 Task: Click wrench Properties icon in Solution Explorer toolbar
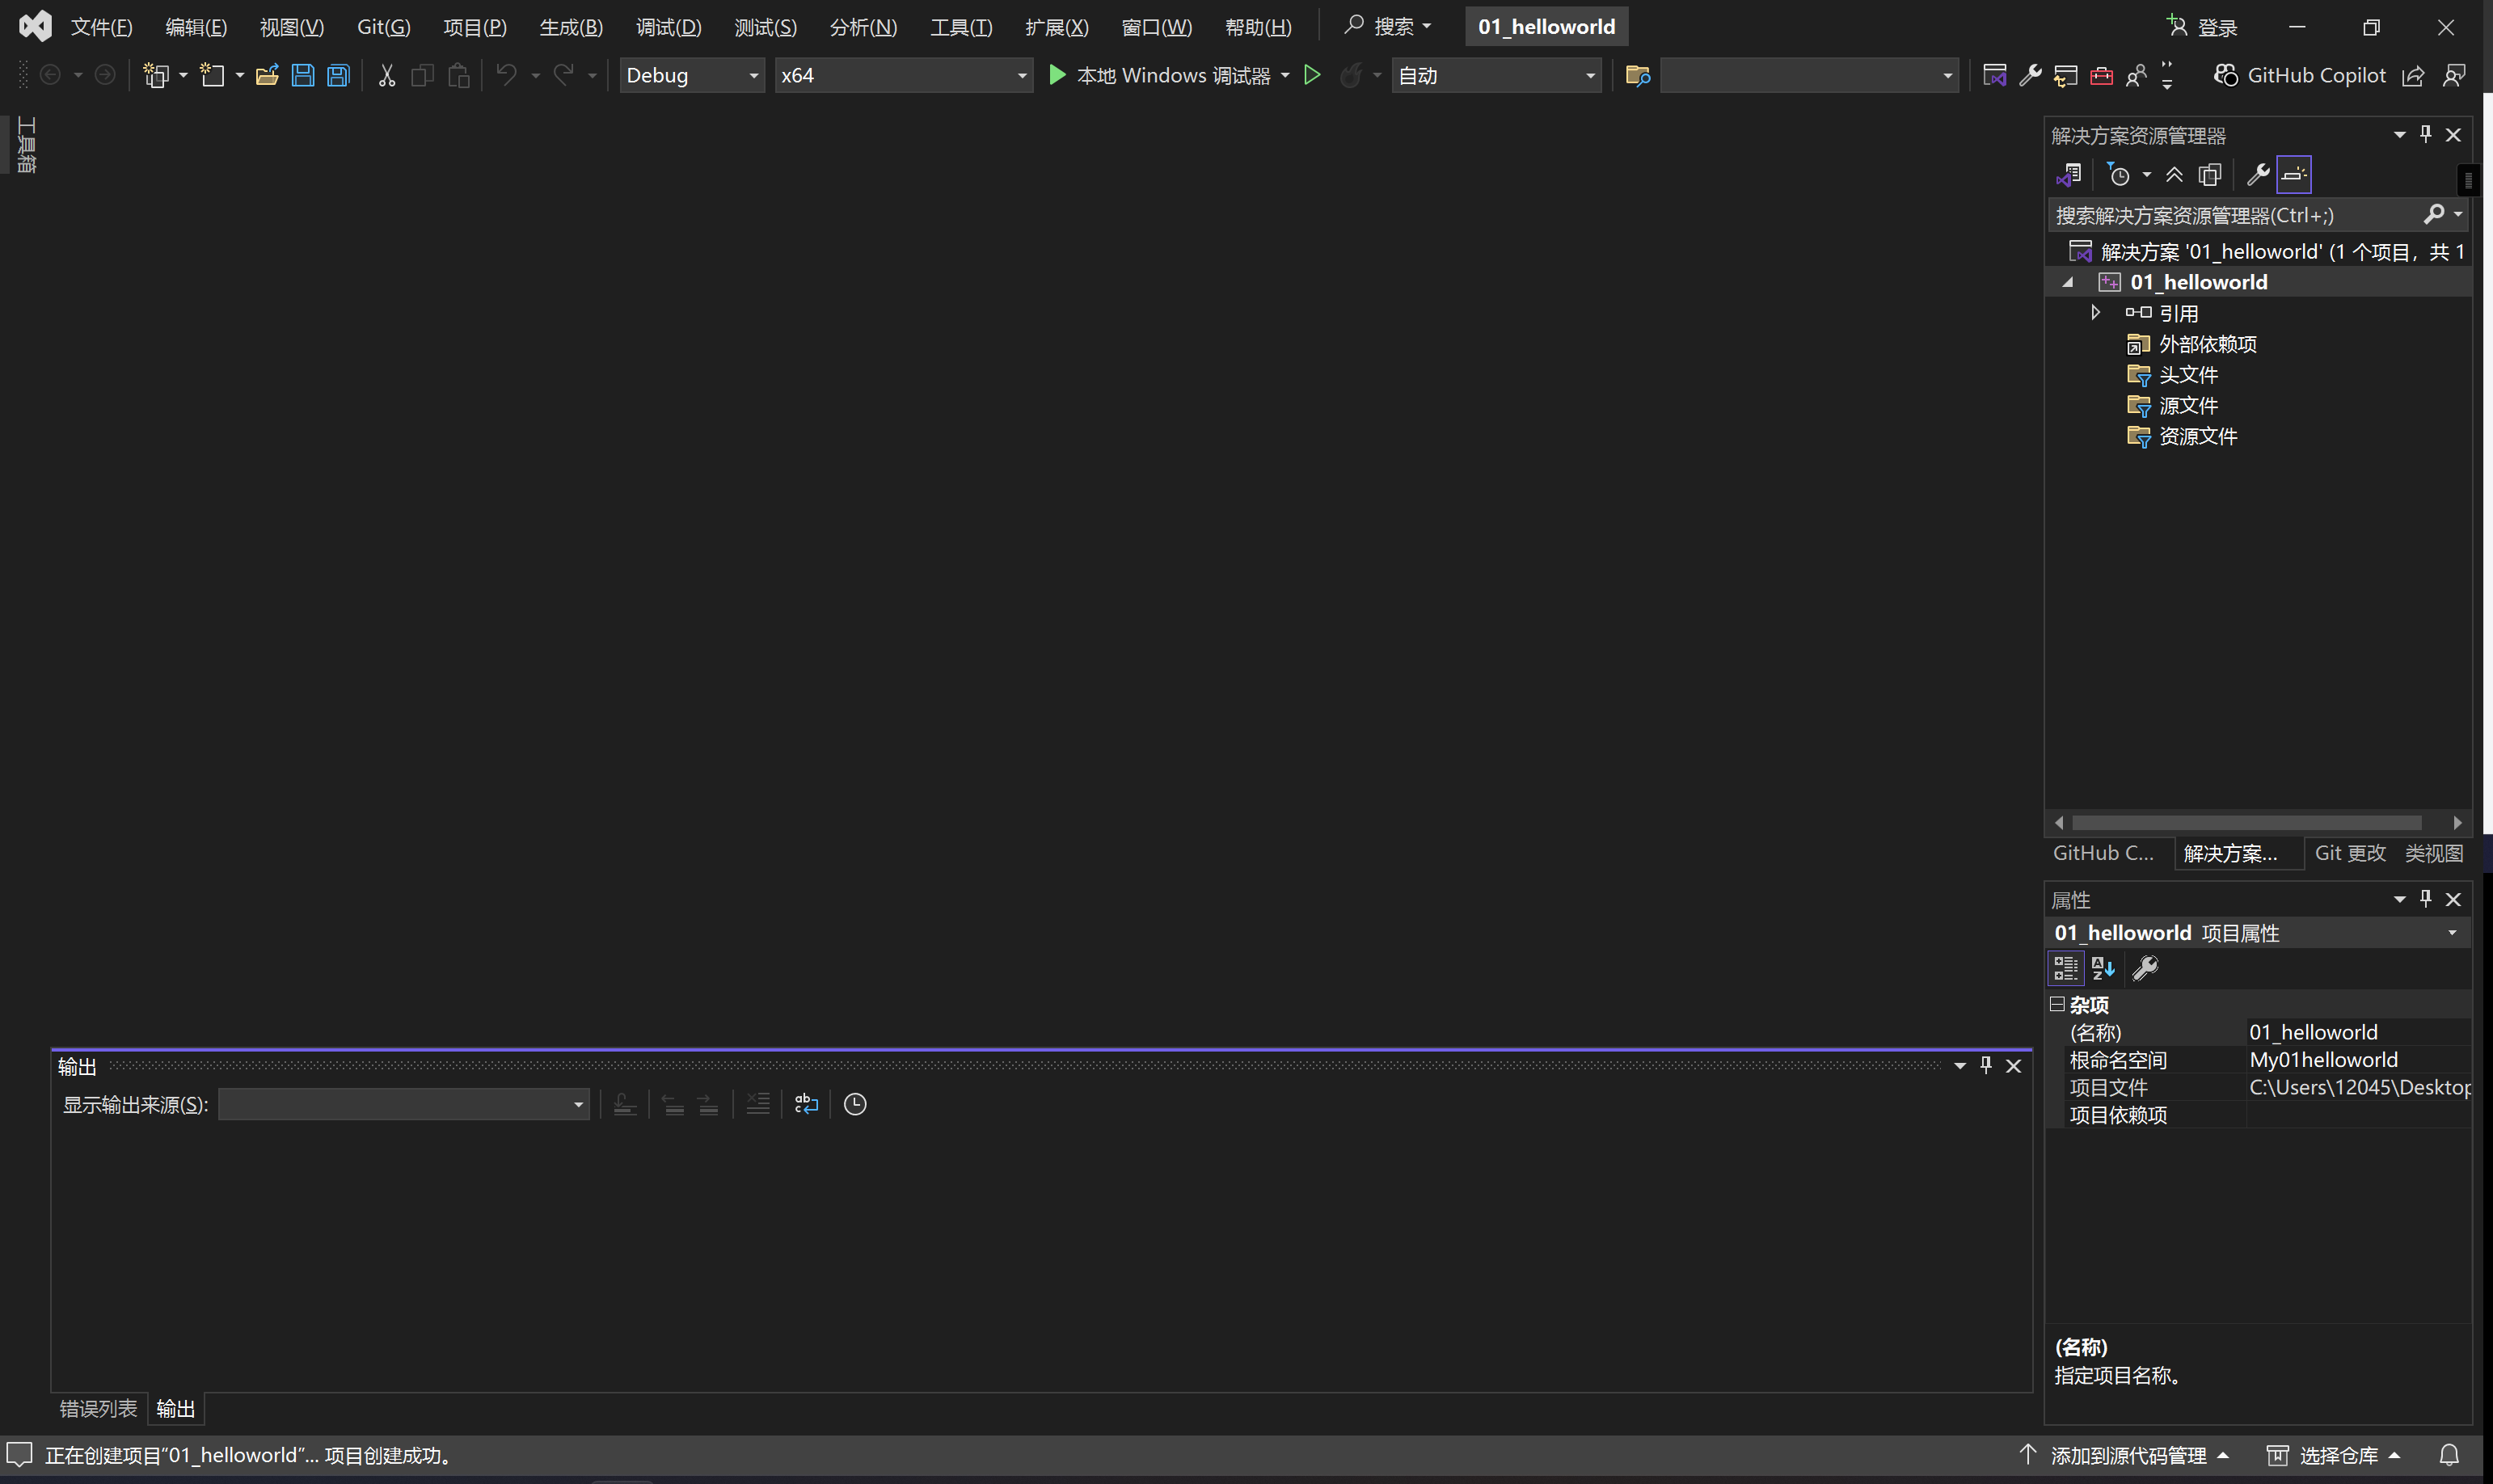pyautogui.click(x=2257, y=175)
